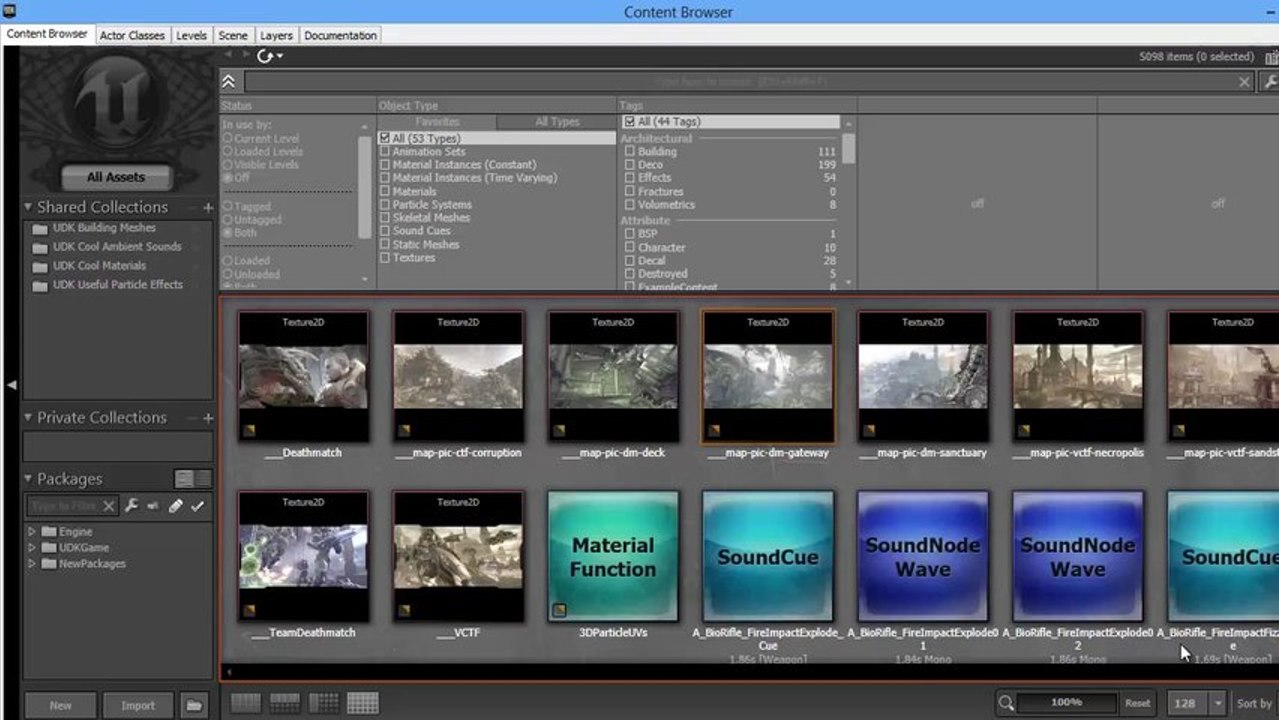The width and height of the screenshot is (1279, 720).
Task: Click the packages pencil icon
Action: (x=175, y=506)
